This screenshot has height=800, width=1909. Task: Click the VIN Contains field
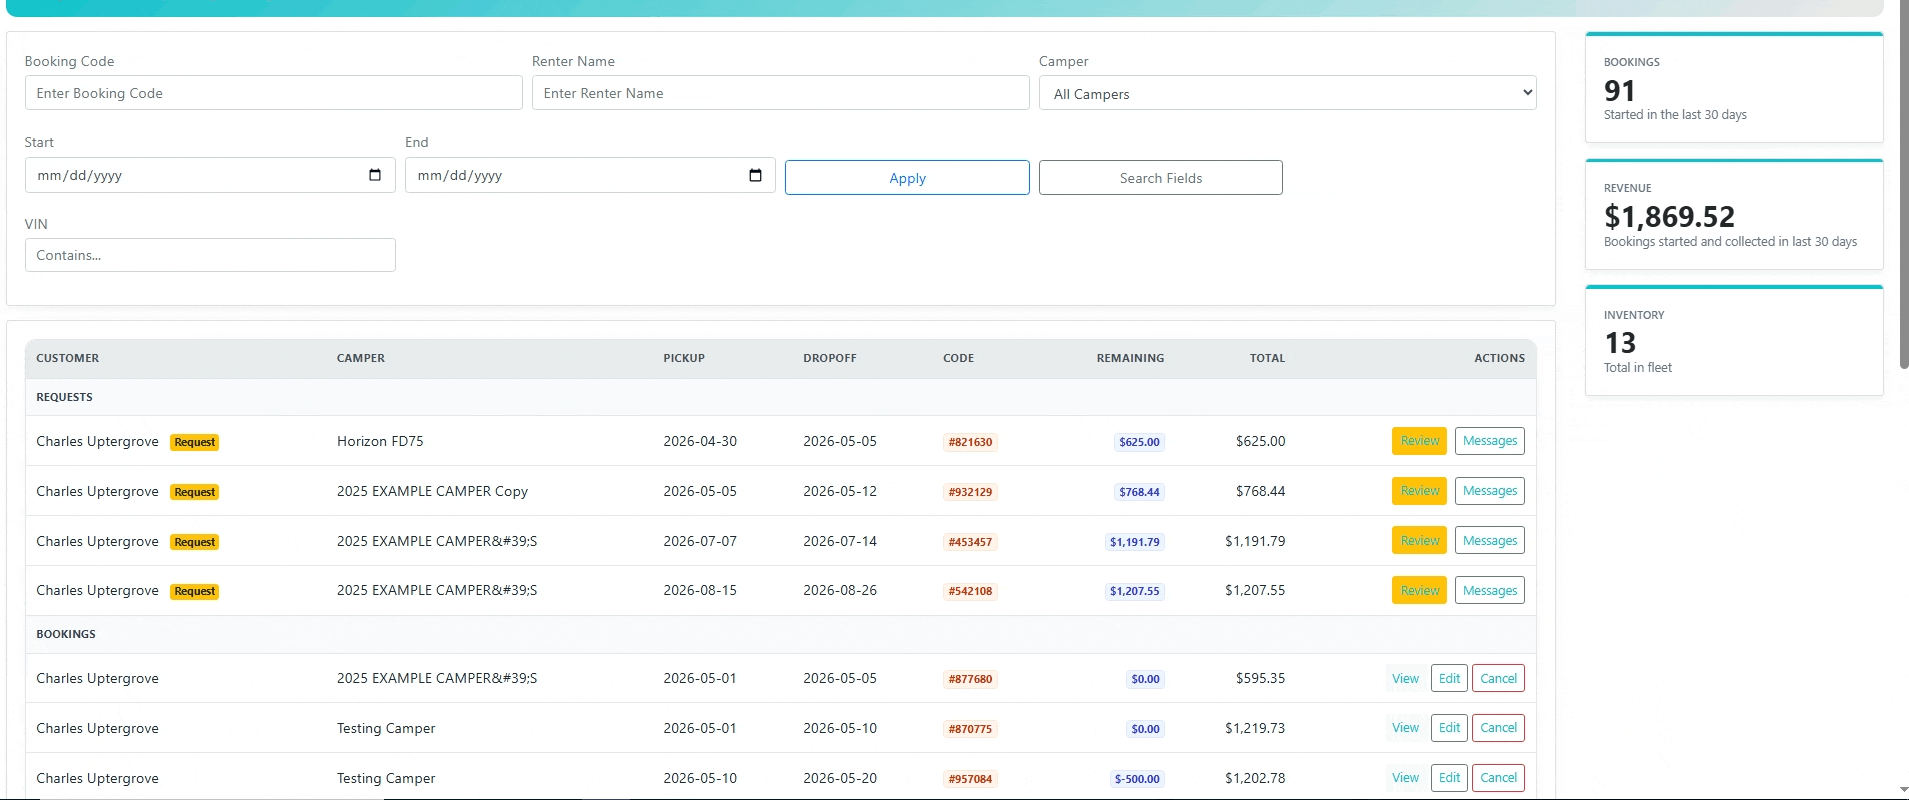point(210,255)
